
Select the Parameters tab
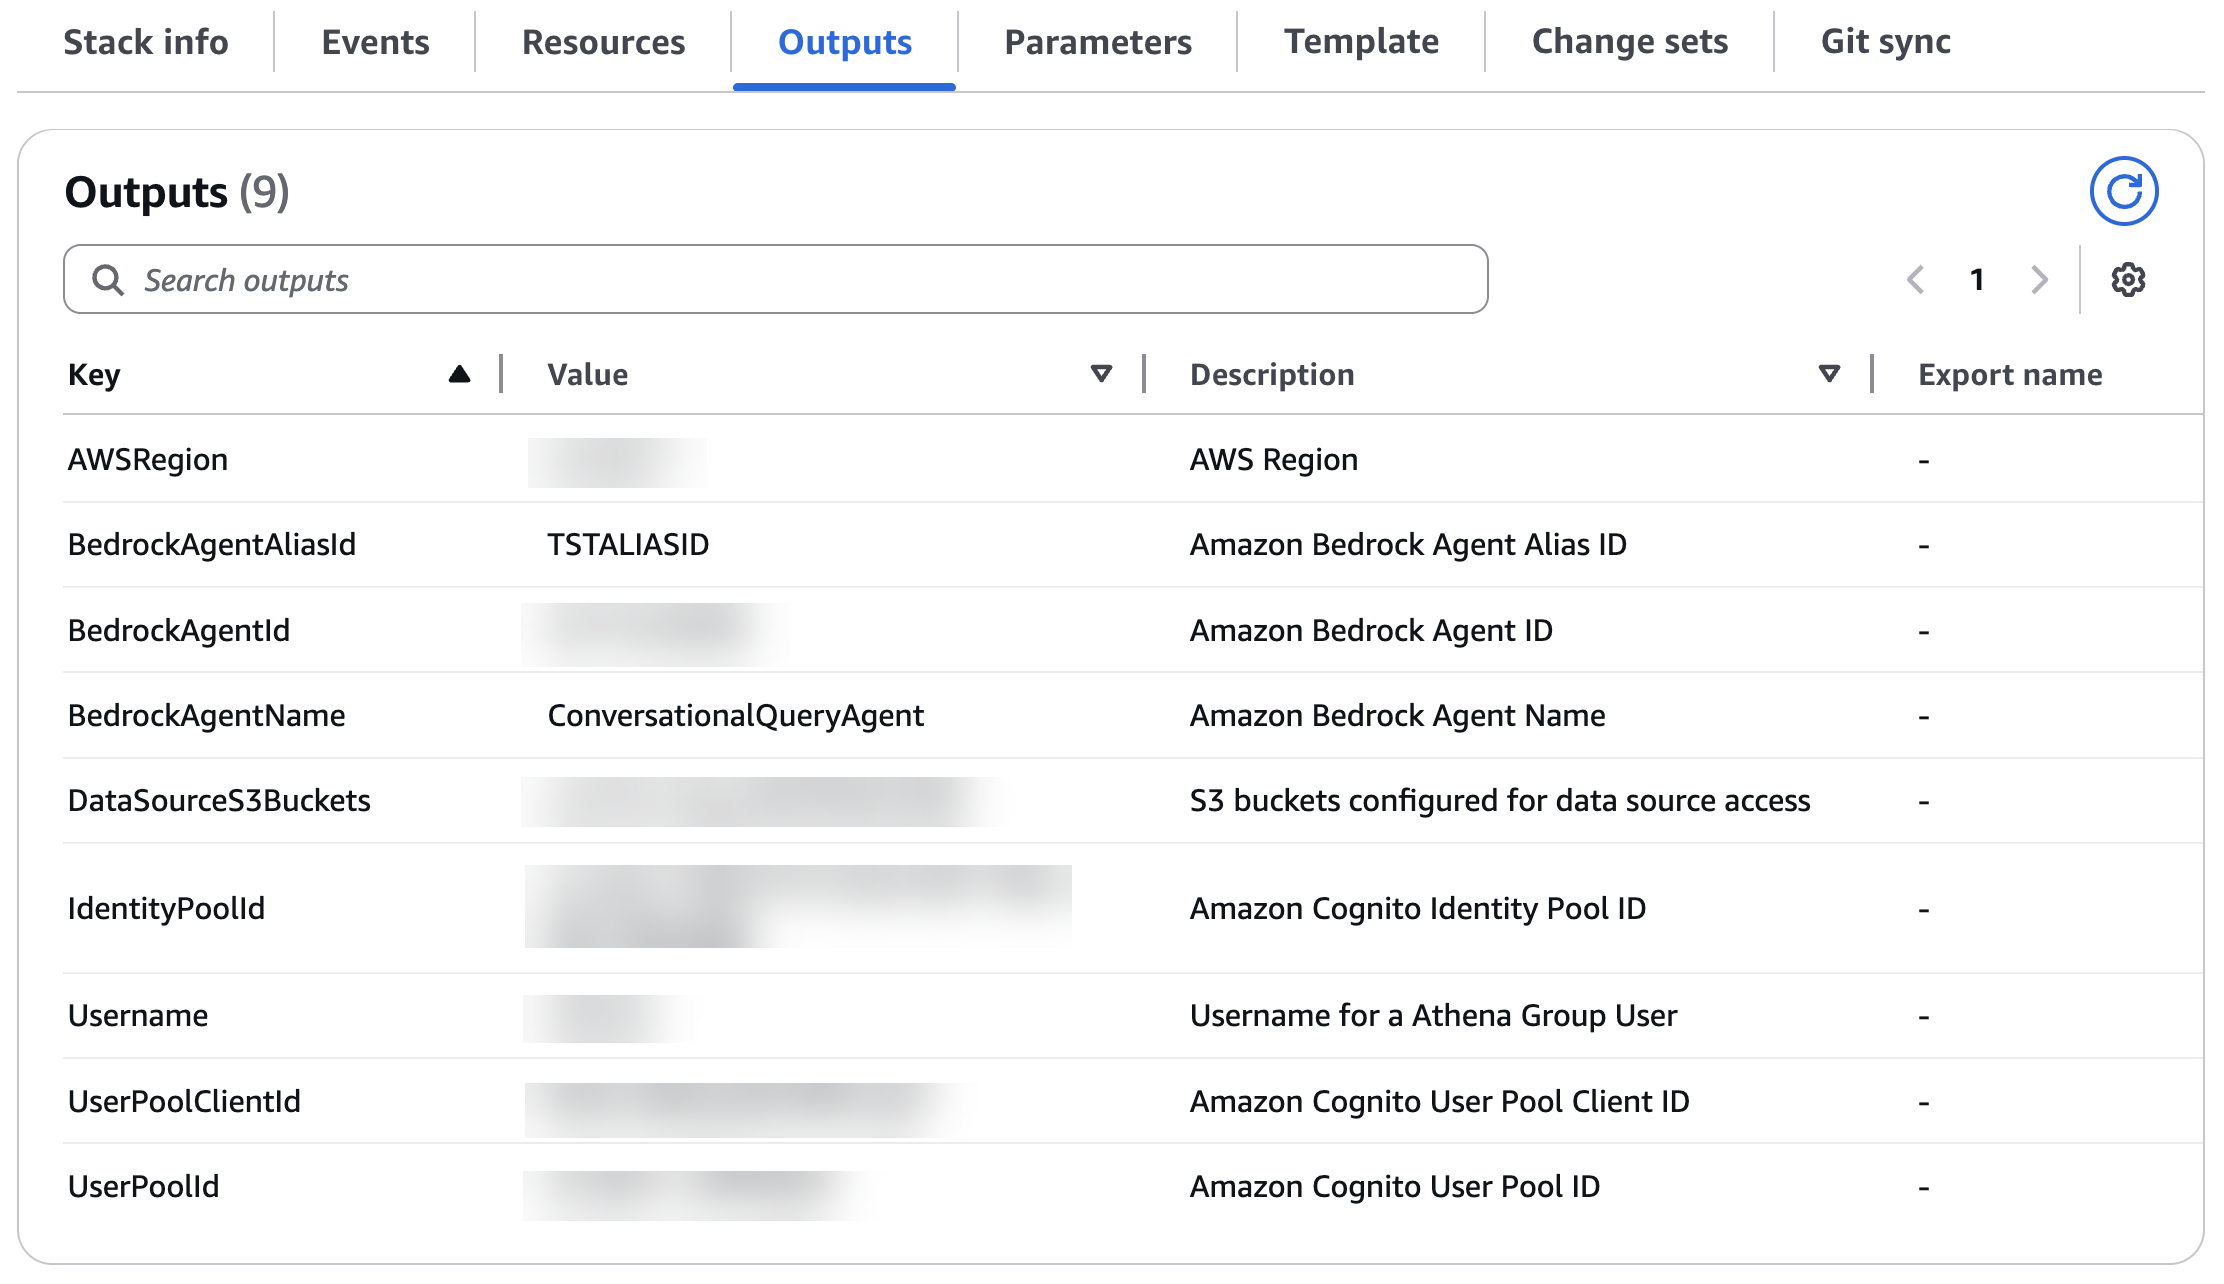coord(1097,42)
